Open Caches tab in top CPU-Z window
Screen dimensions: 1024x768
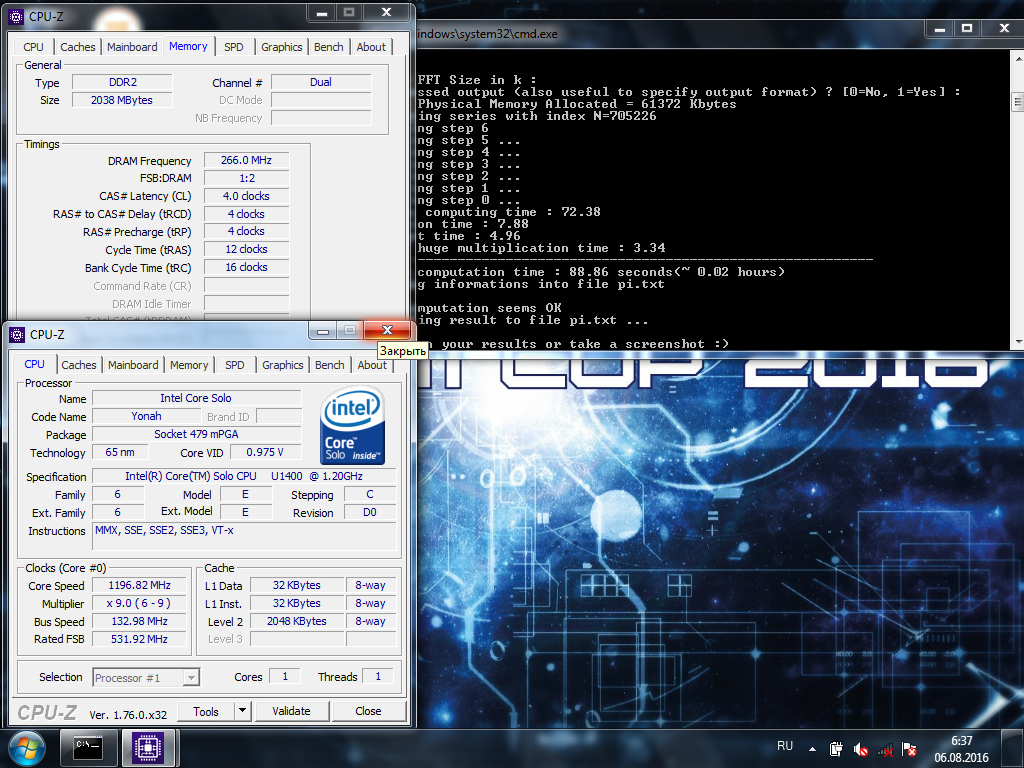pyautogui.click(x=78, y=47)
